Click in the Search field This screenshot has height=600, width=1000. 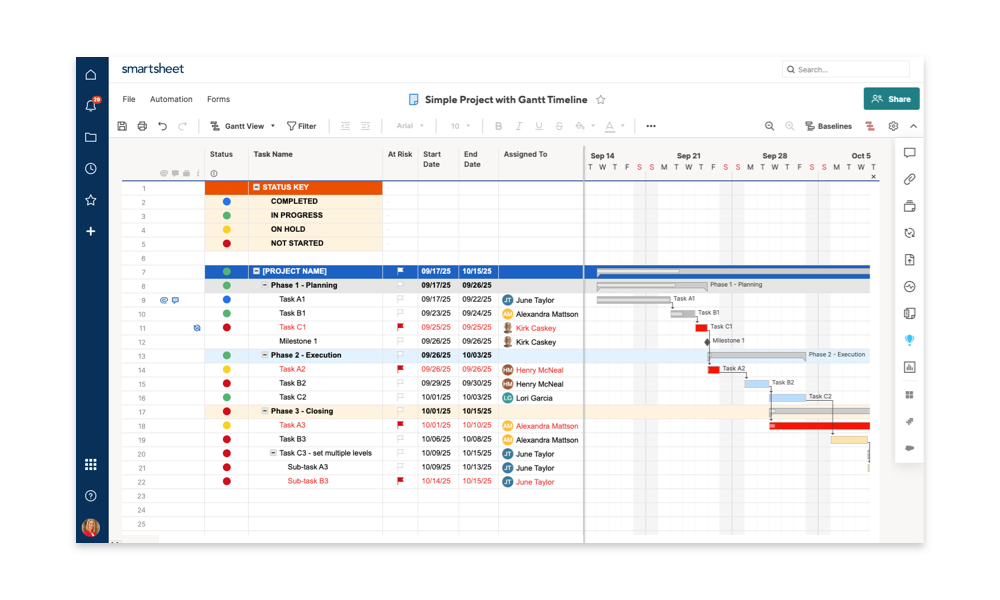[846, 70]
